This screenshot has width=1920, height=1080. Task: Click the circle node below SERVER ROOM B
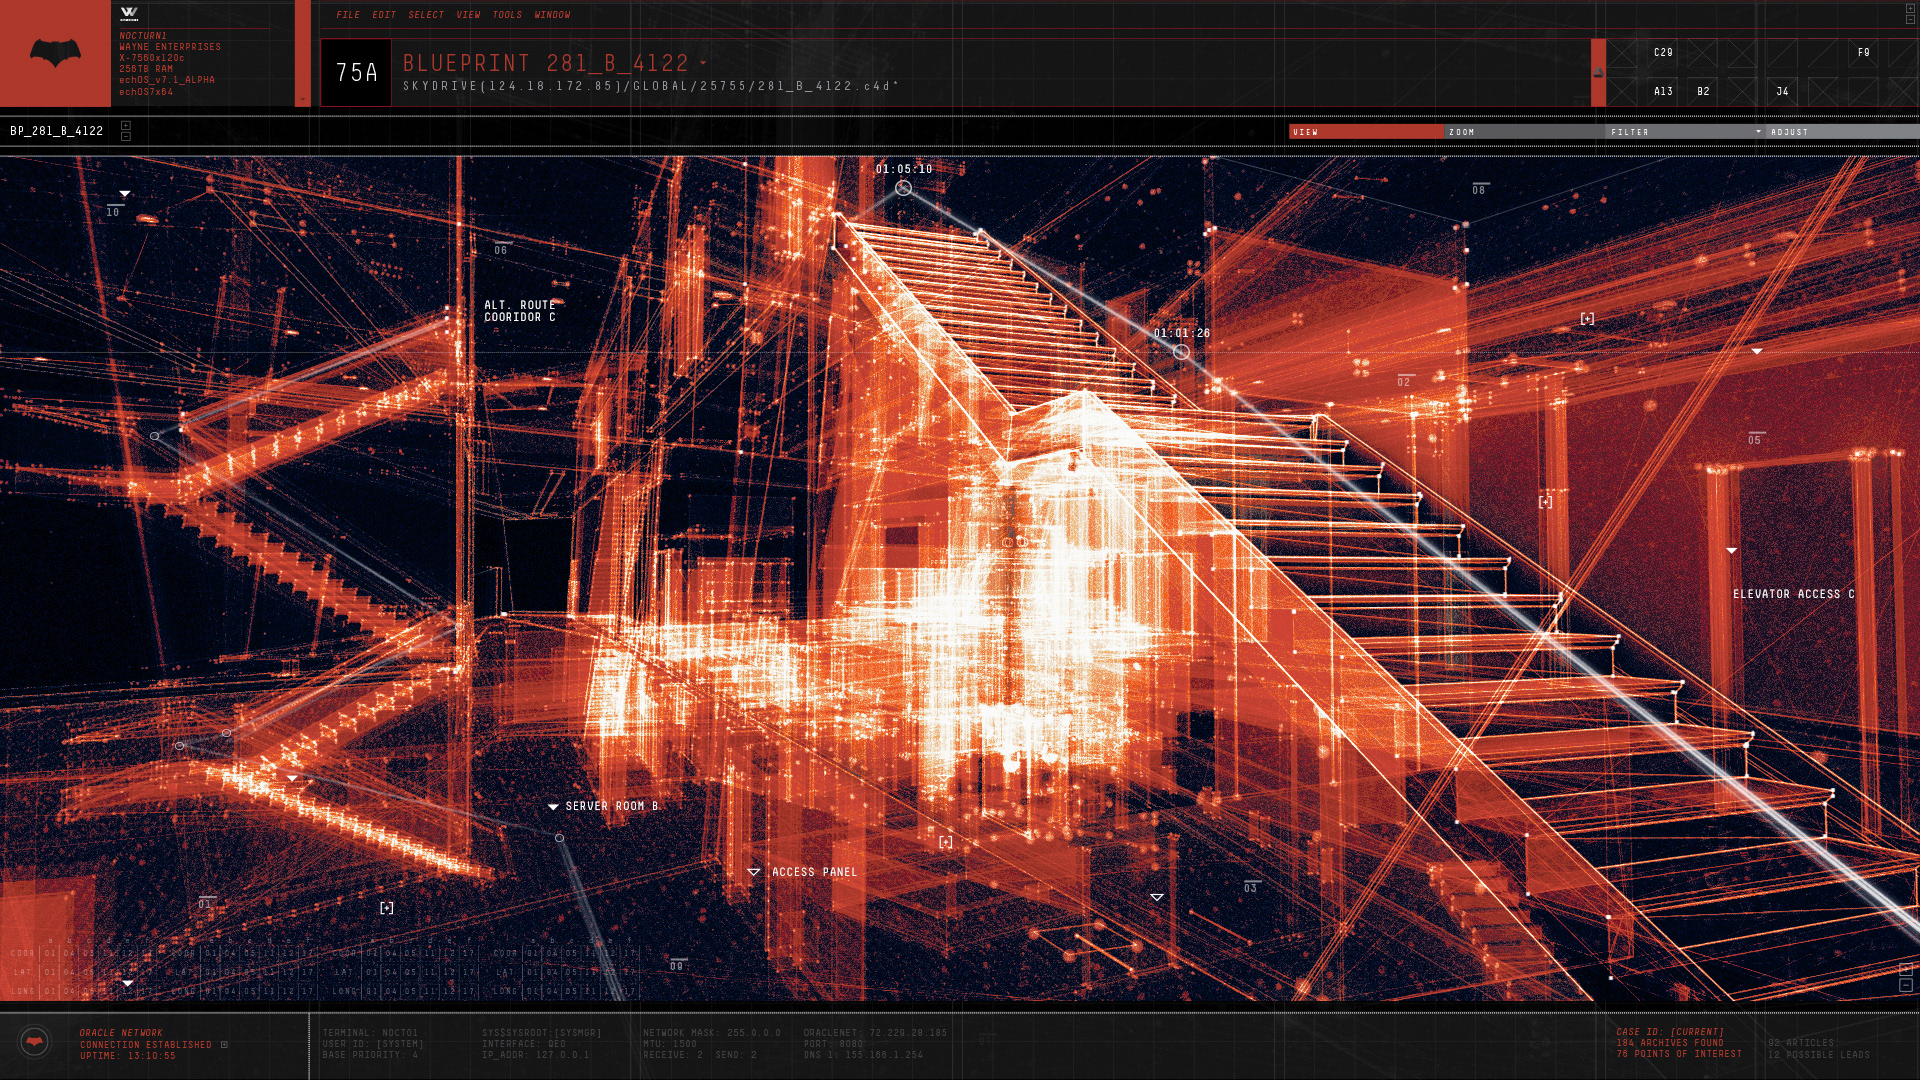559,838
